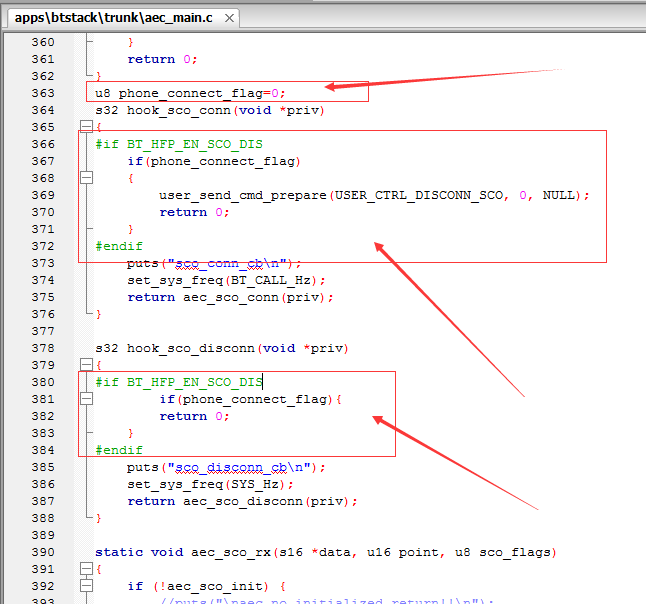Click 'u8 sco_flags' parameter on line 390
The width and height of the screenshot is (646, 604).
click(x=503, y=552)
